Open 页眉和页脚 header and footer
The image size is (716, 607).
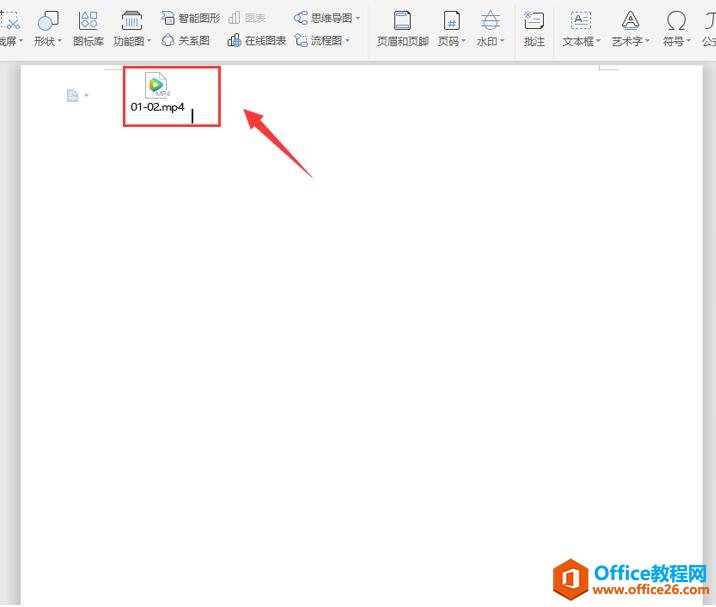401,27
